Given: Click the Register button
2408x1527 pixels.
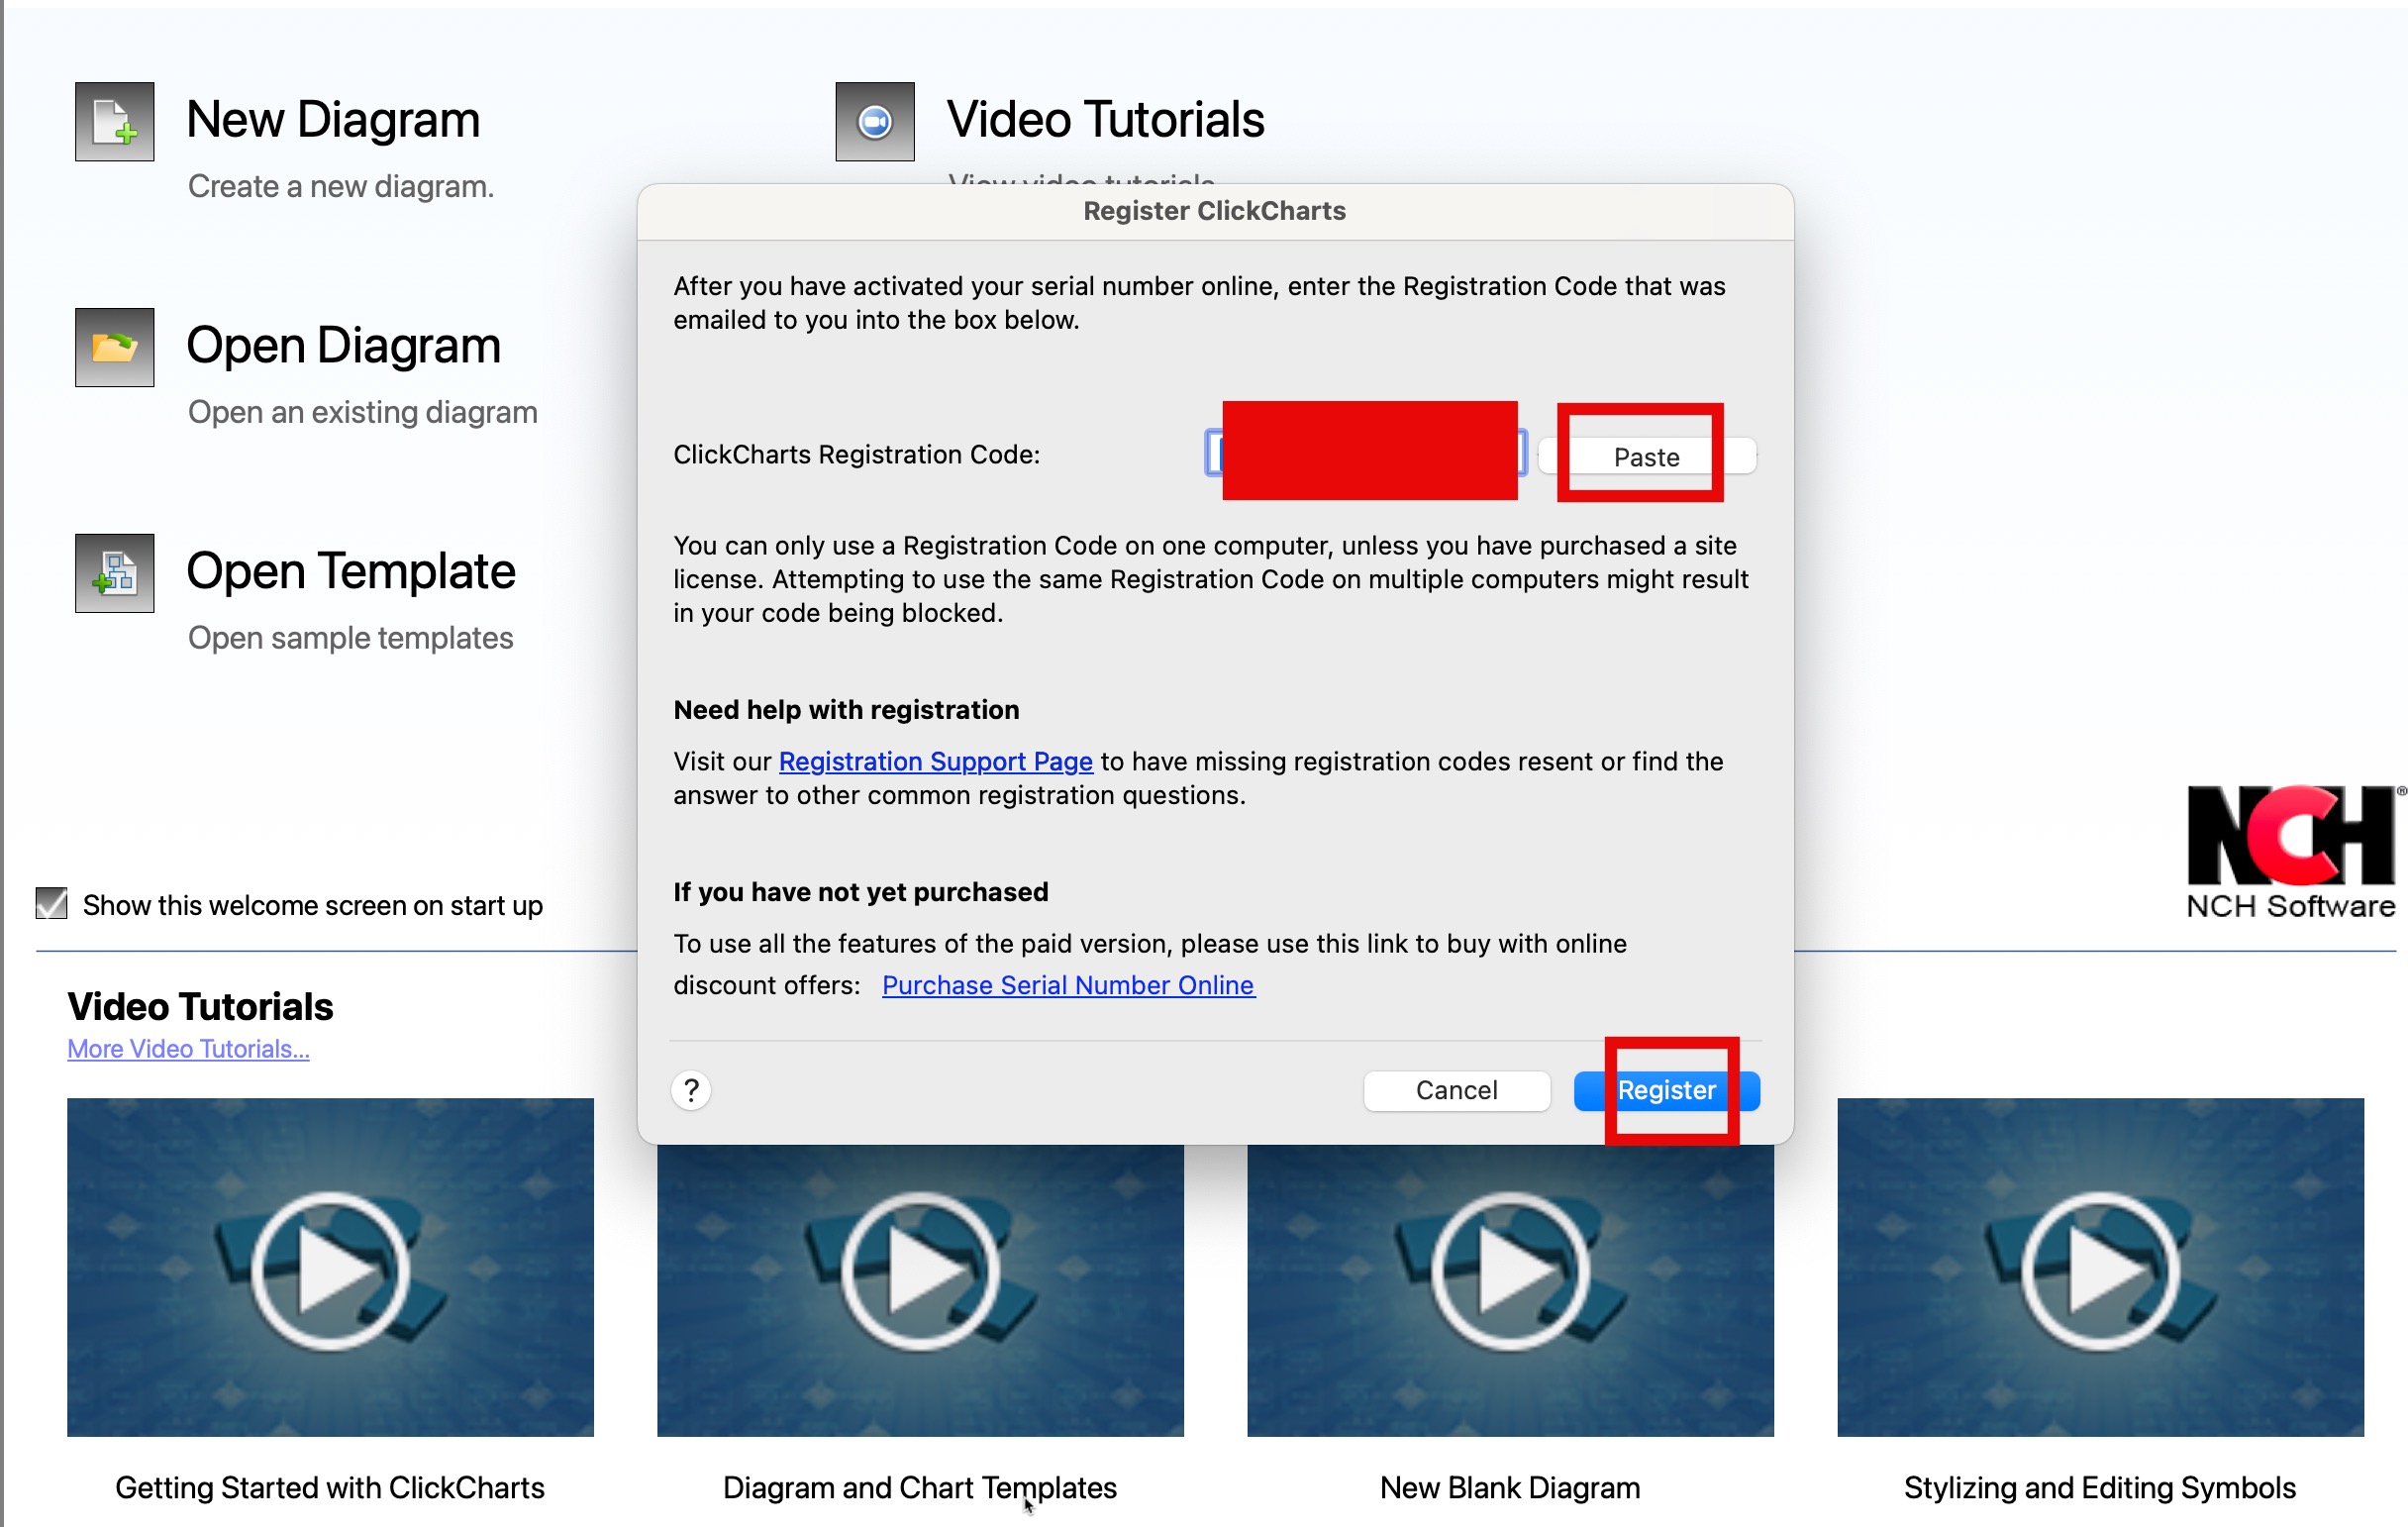Looking at the screenshot, I should coord(1666,1090).
